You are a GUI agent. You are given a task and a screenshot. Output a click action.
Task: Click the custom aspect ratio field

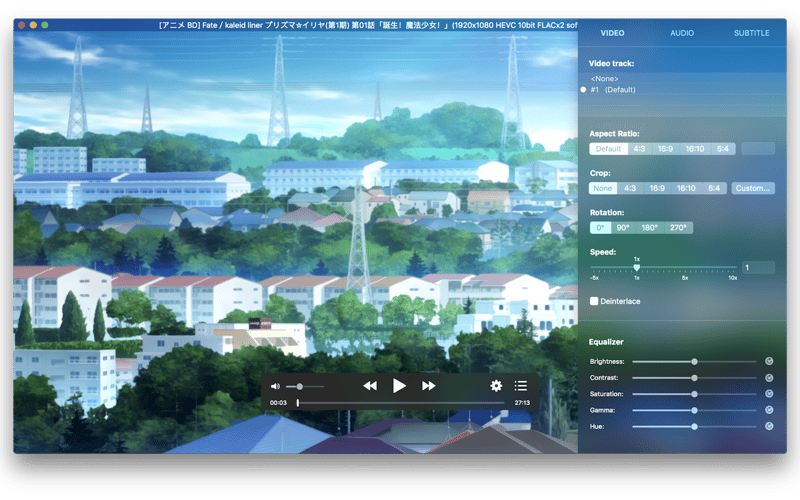tap(758, 149)
